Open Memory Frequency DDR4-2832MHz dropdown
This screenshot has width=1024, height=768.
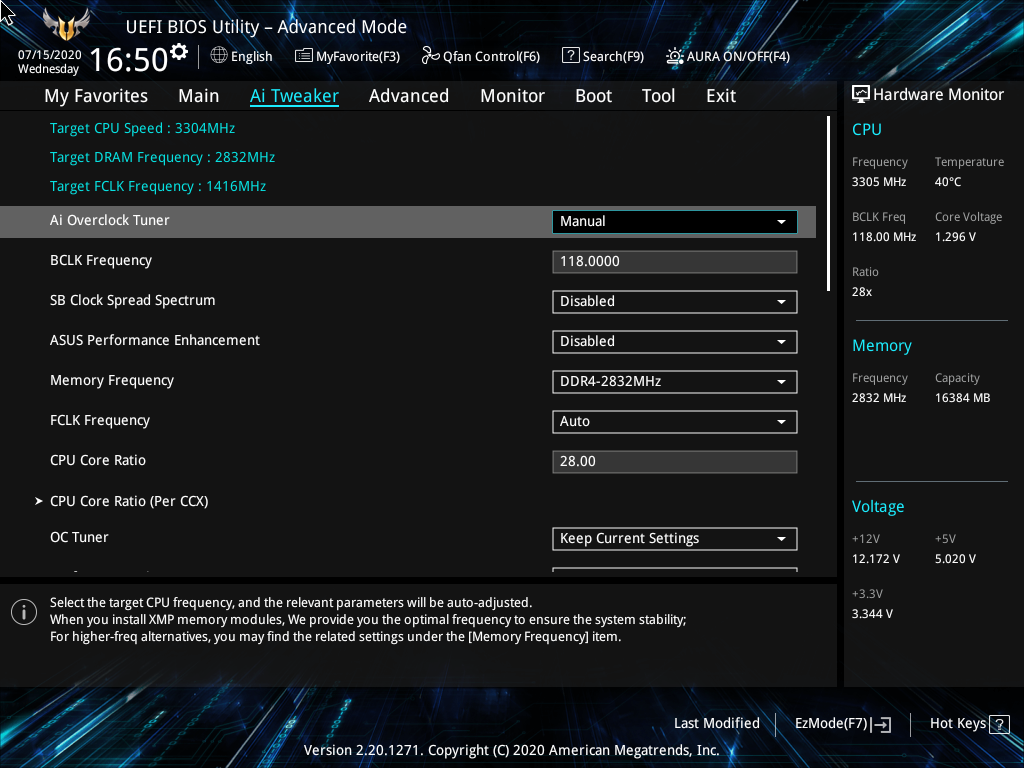click(675, 381)
